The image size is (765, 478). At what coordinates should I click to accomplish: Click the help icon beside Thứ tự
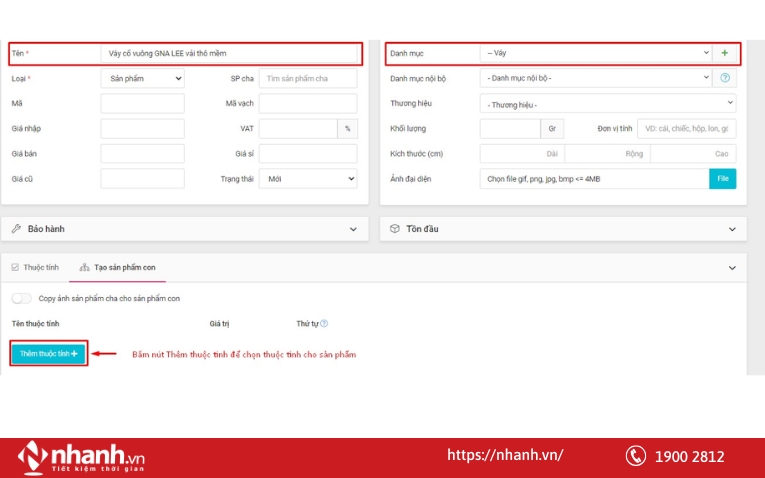pyautogui.click(x=324, y=323)
